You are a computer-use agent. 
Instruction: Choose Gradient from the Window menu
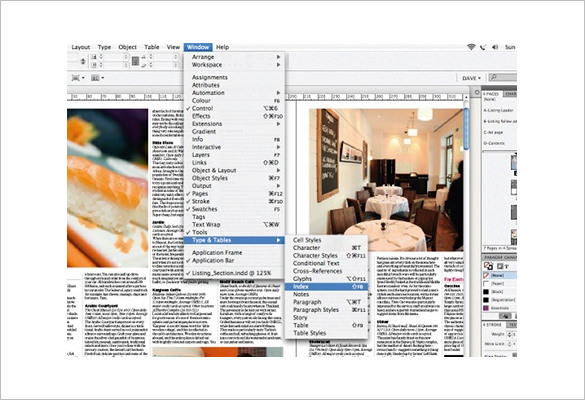234,131
